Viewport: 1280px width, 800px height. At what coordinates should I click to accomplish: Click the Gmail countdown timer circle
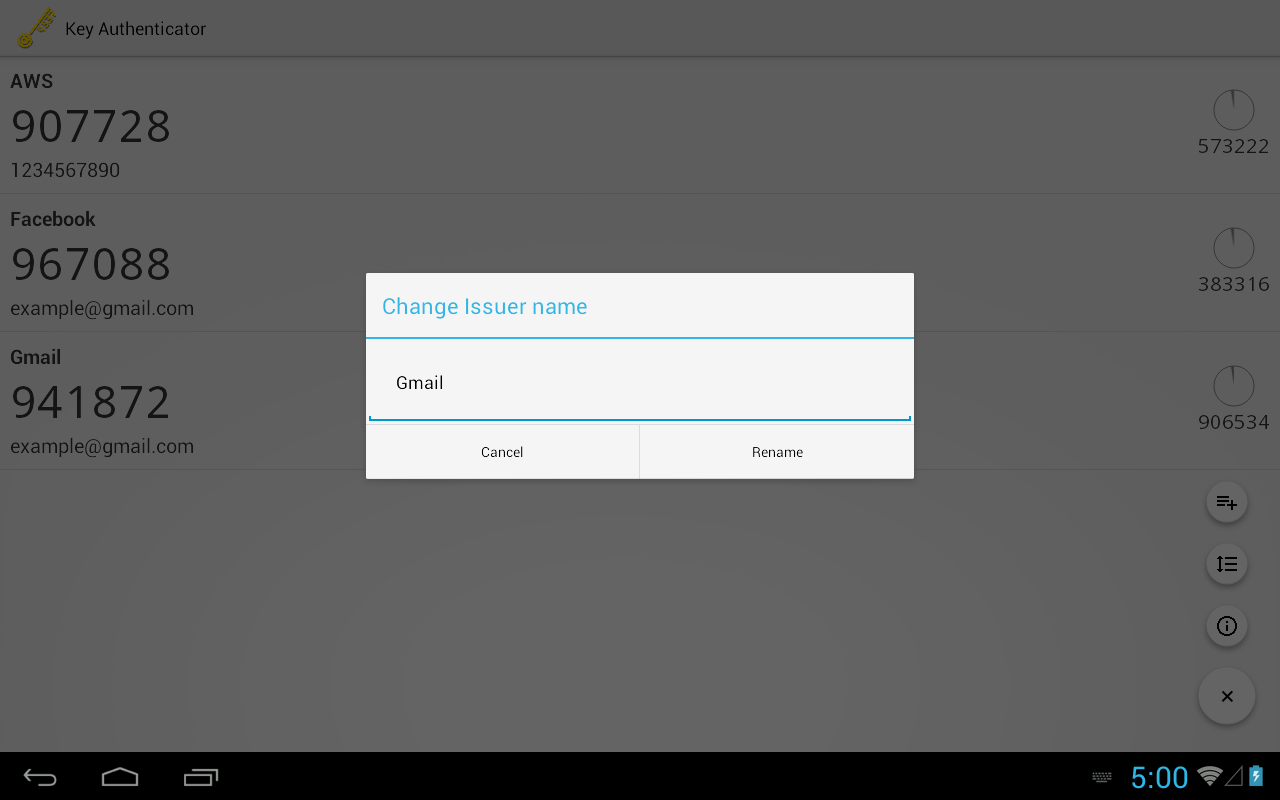1233,386
